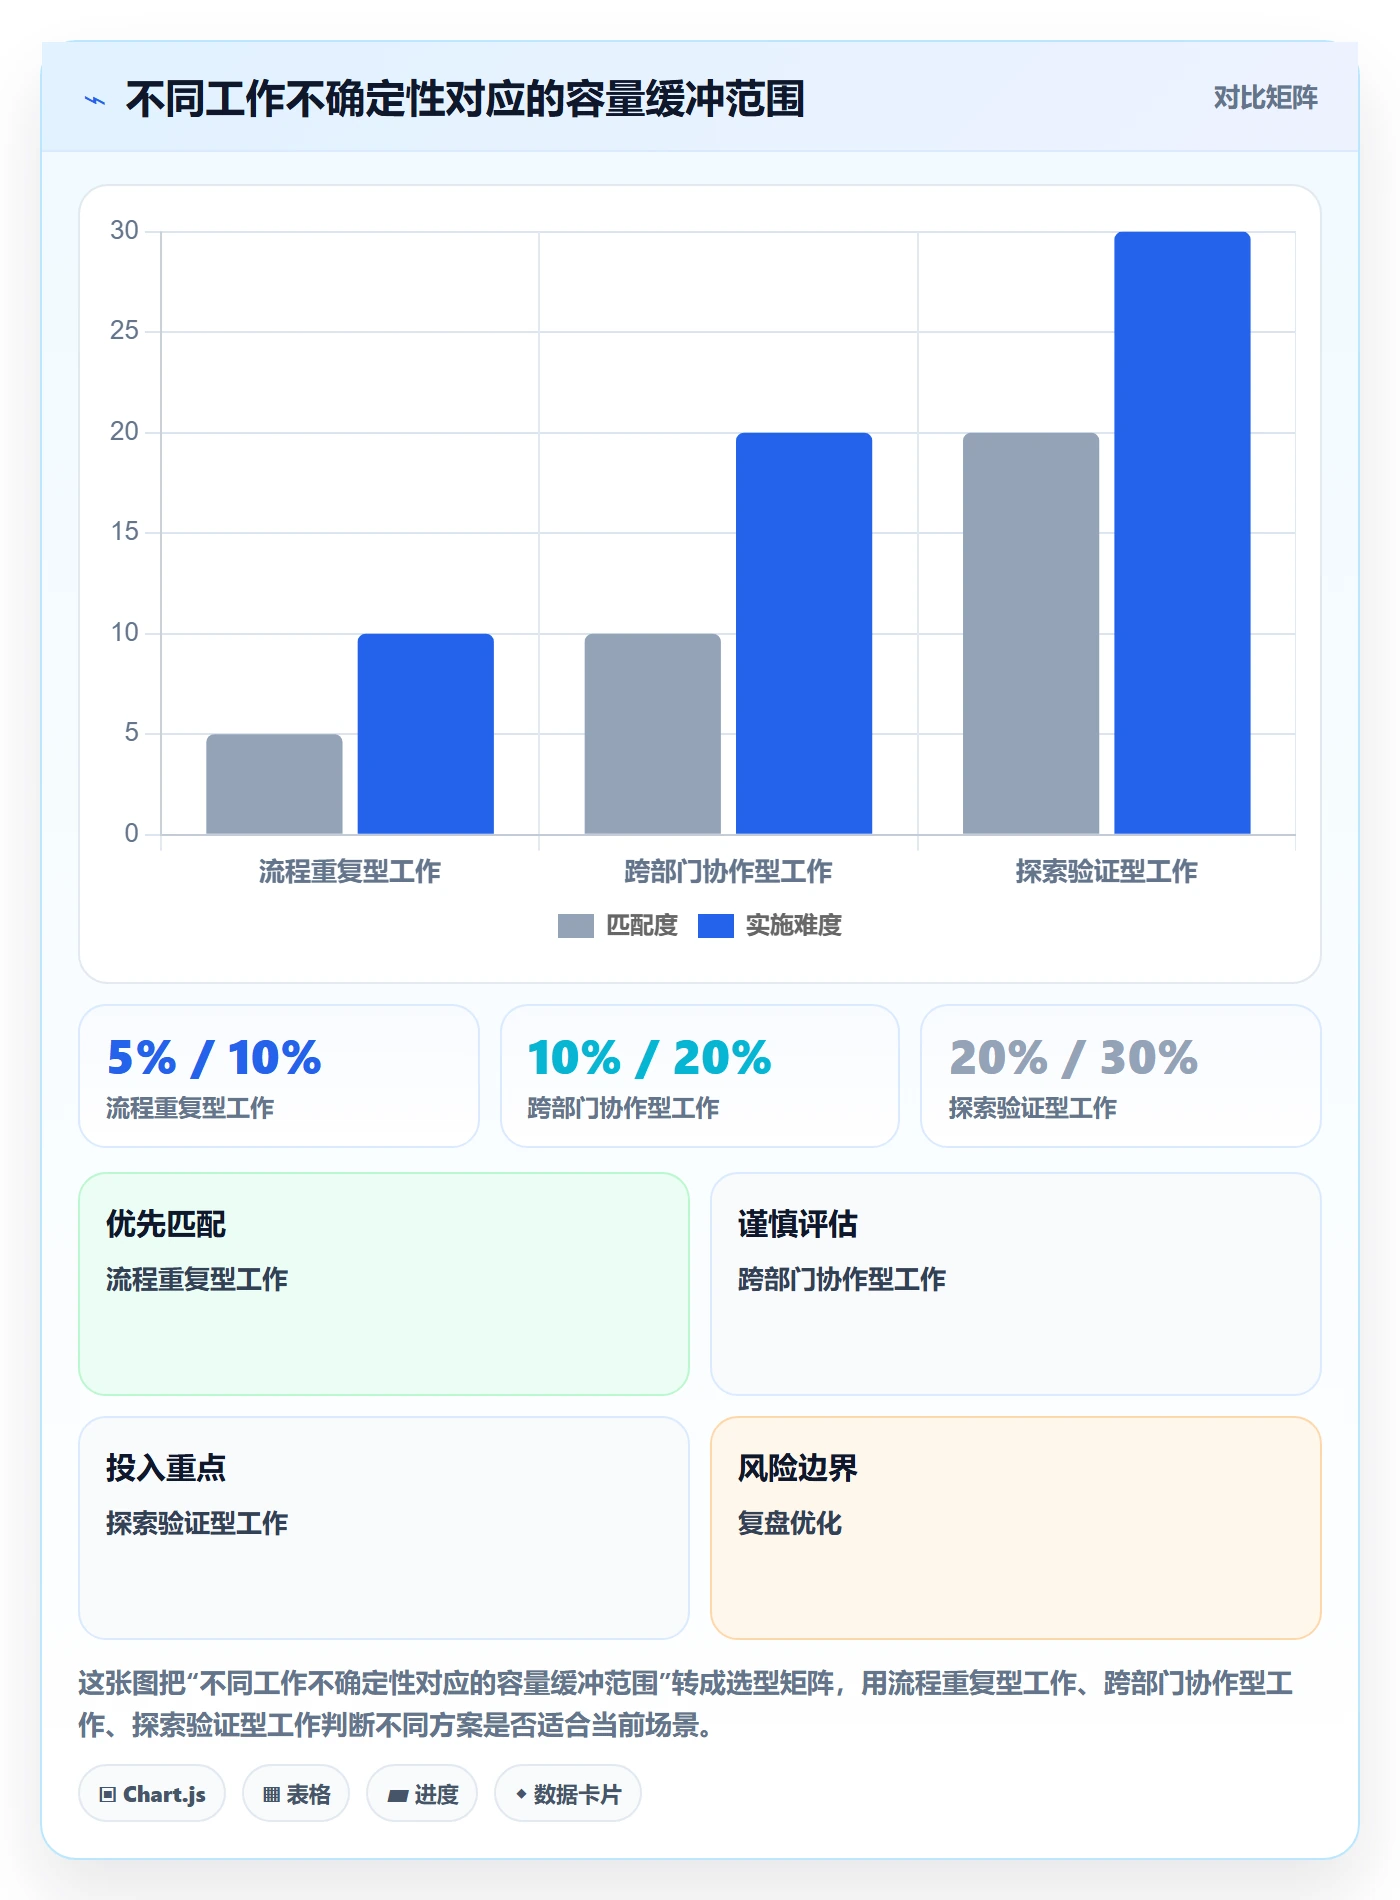The image size is (1400, 1900).
Task: Click the bar icon in 进度 chip
Action: coord(397,1796)
